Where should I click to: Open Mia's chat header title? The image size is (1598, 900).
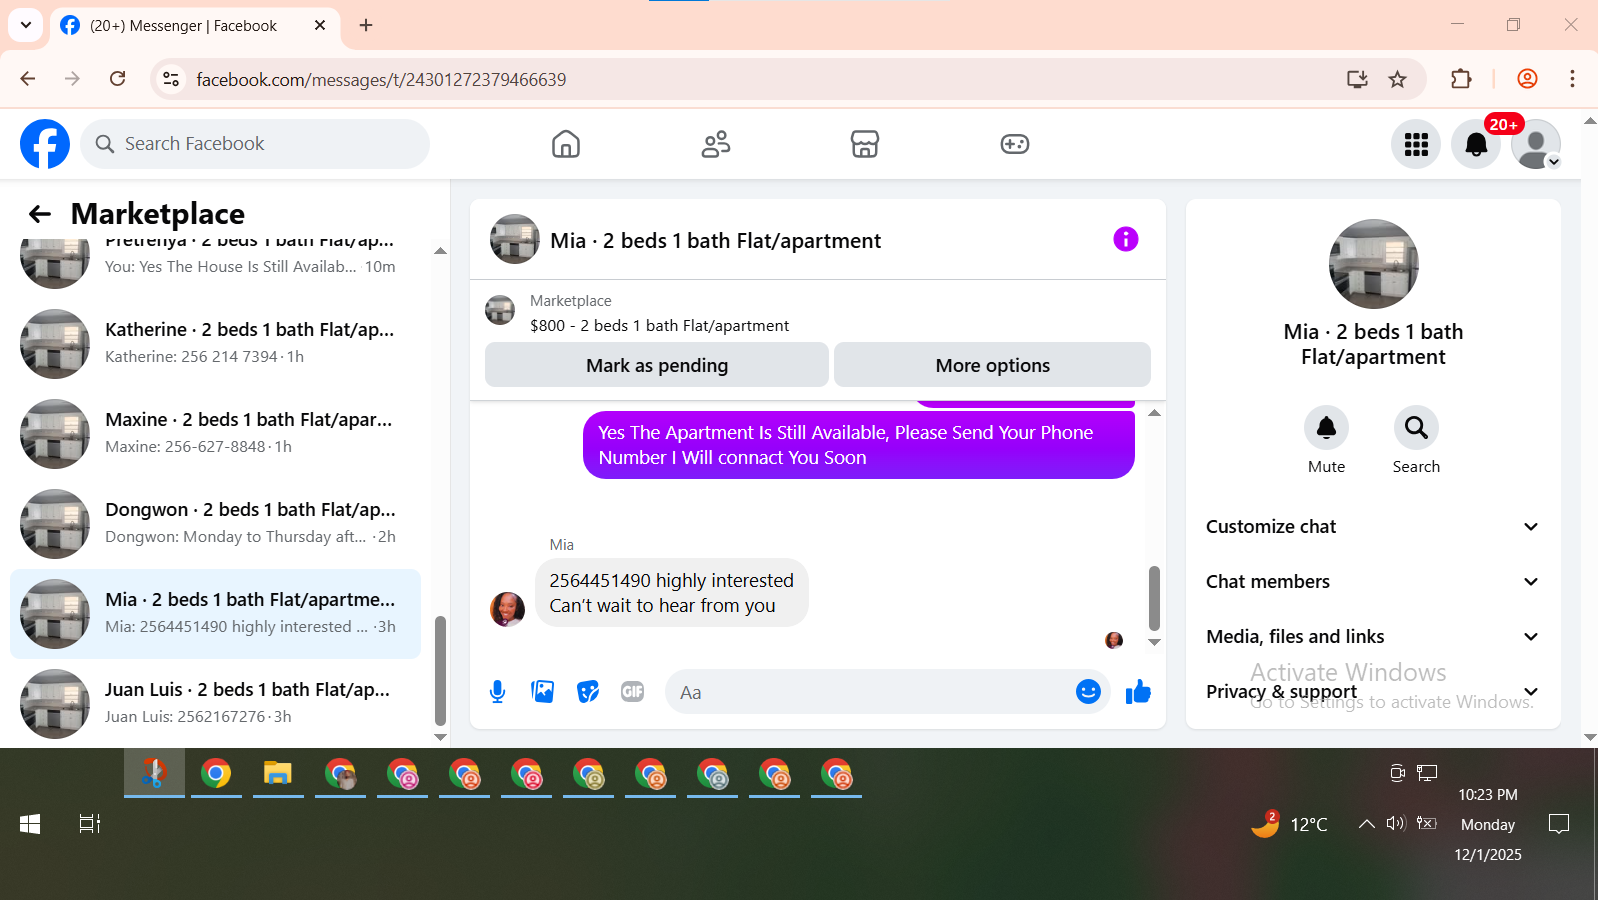click(715, 240)
